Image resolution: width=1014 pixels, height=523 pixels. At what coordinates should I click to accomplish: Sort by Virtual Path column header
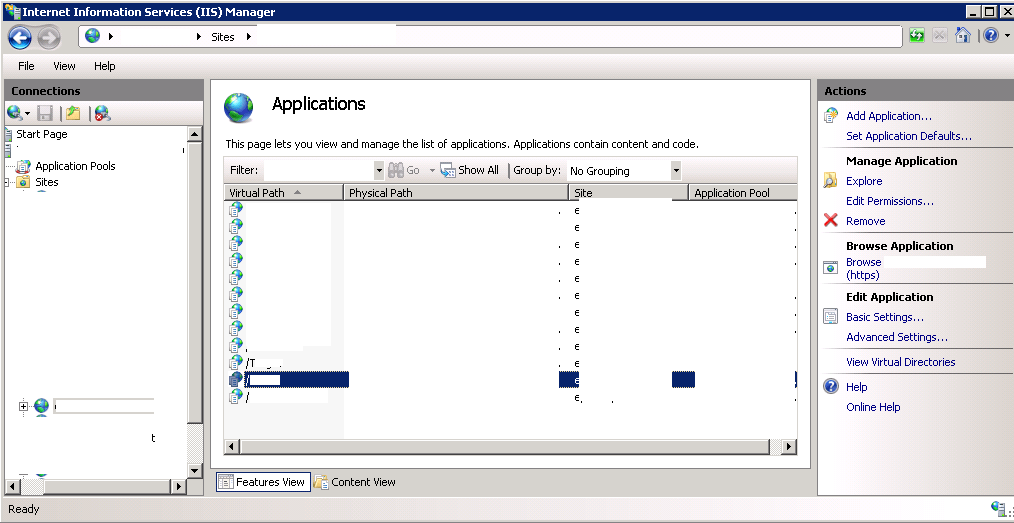(x=283, y=193)
